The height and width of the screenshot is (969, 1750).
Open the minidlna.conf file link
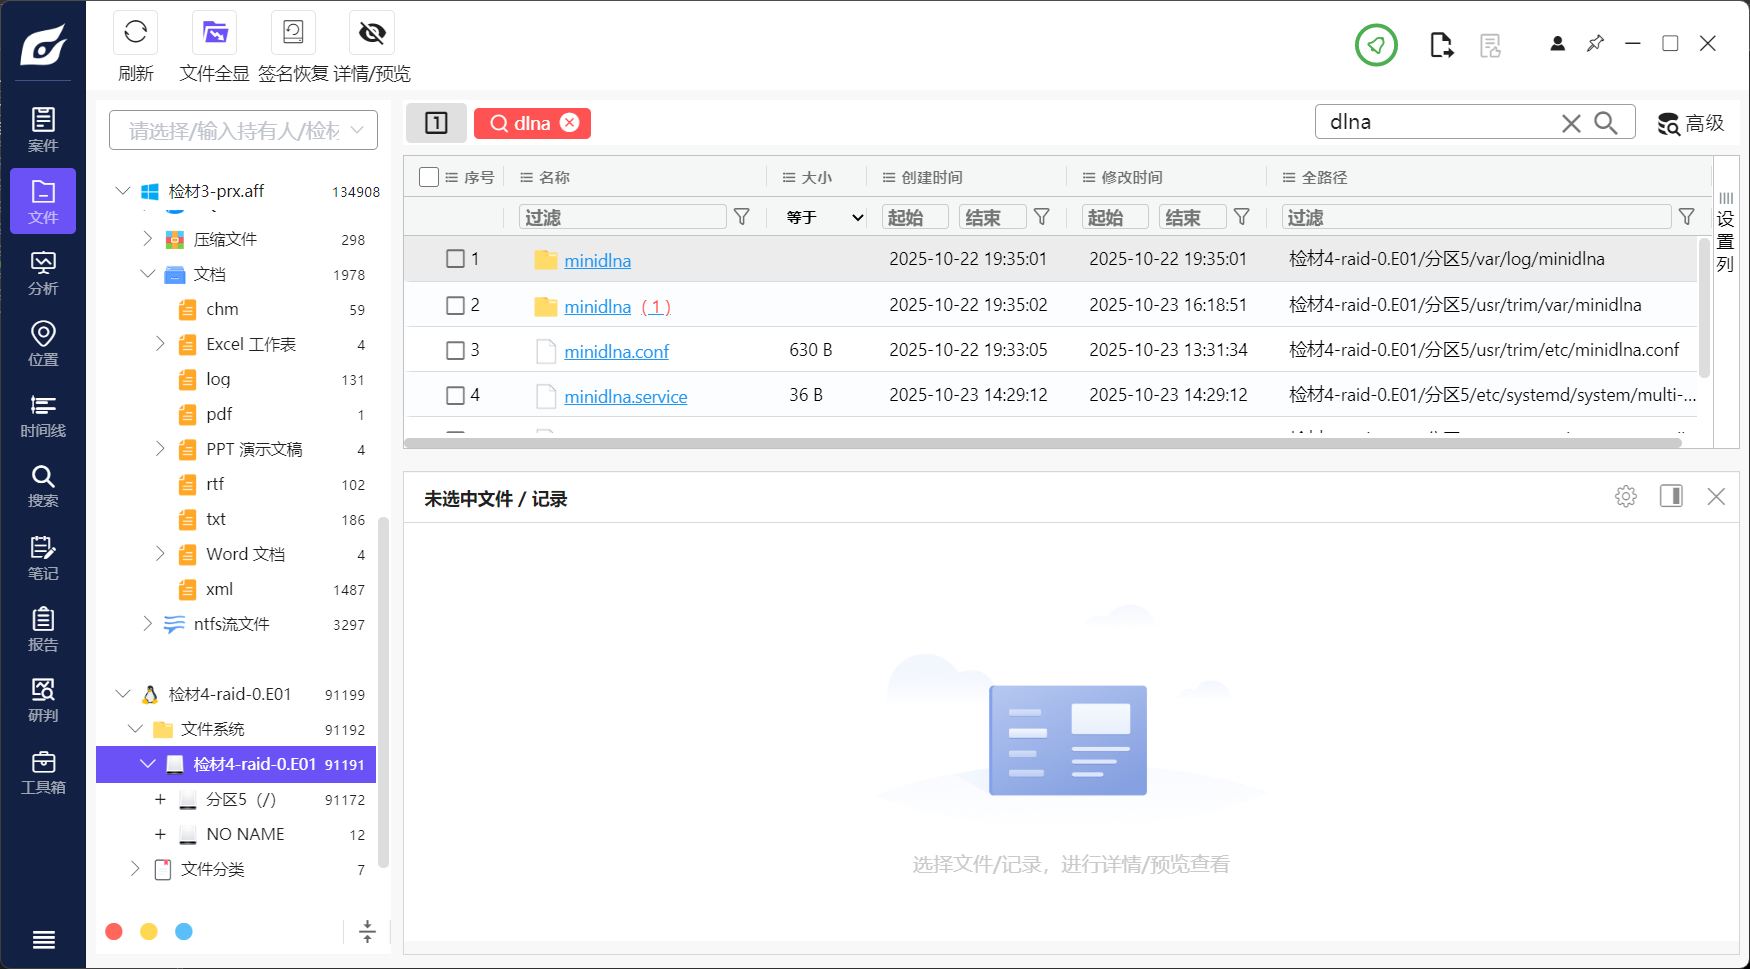pos(616,351)
